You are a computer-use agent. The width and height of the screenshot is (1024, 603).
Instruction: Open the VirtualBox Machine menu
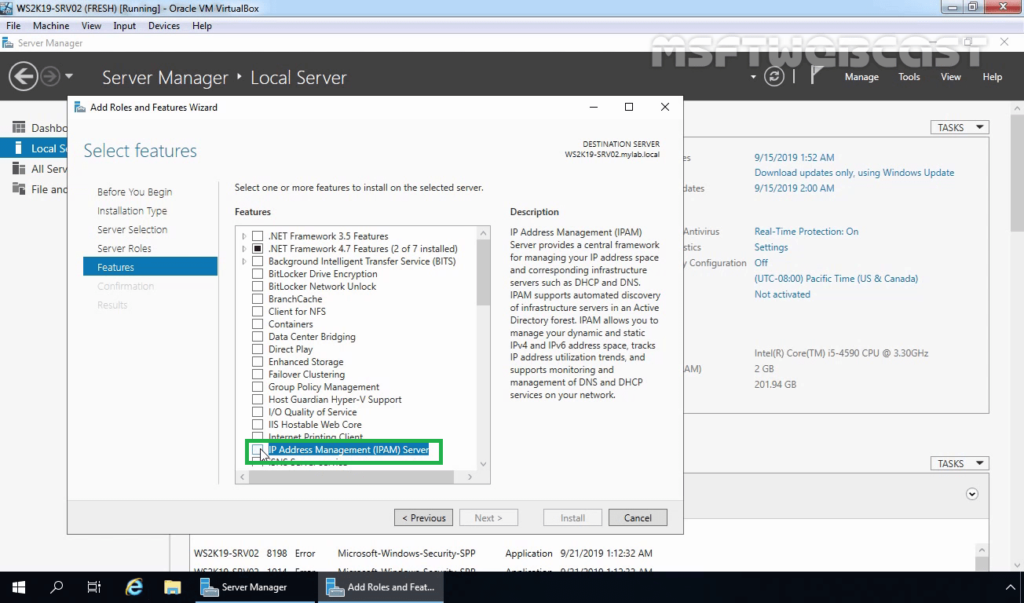pyautogui.click(x=51, y=25)
